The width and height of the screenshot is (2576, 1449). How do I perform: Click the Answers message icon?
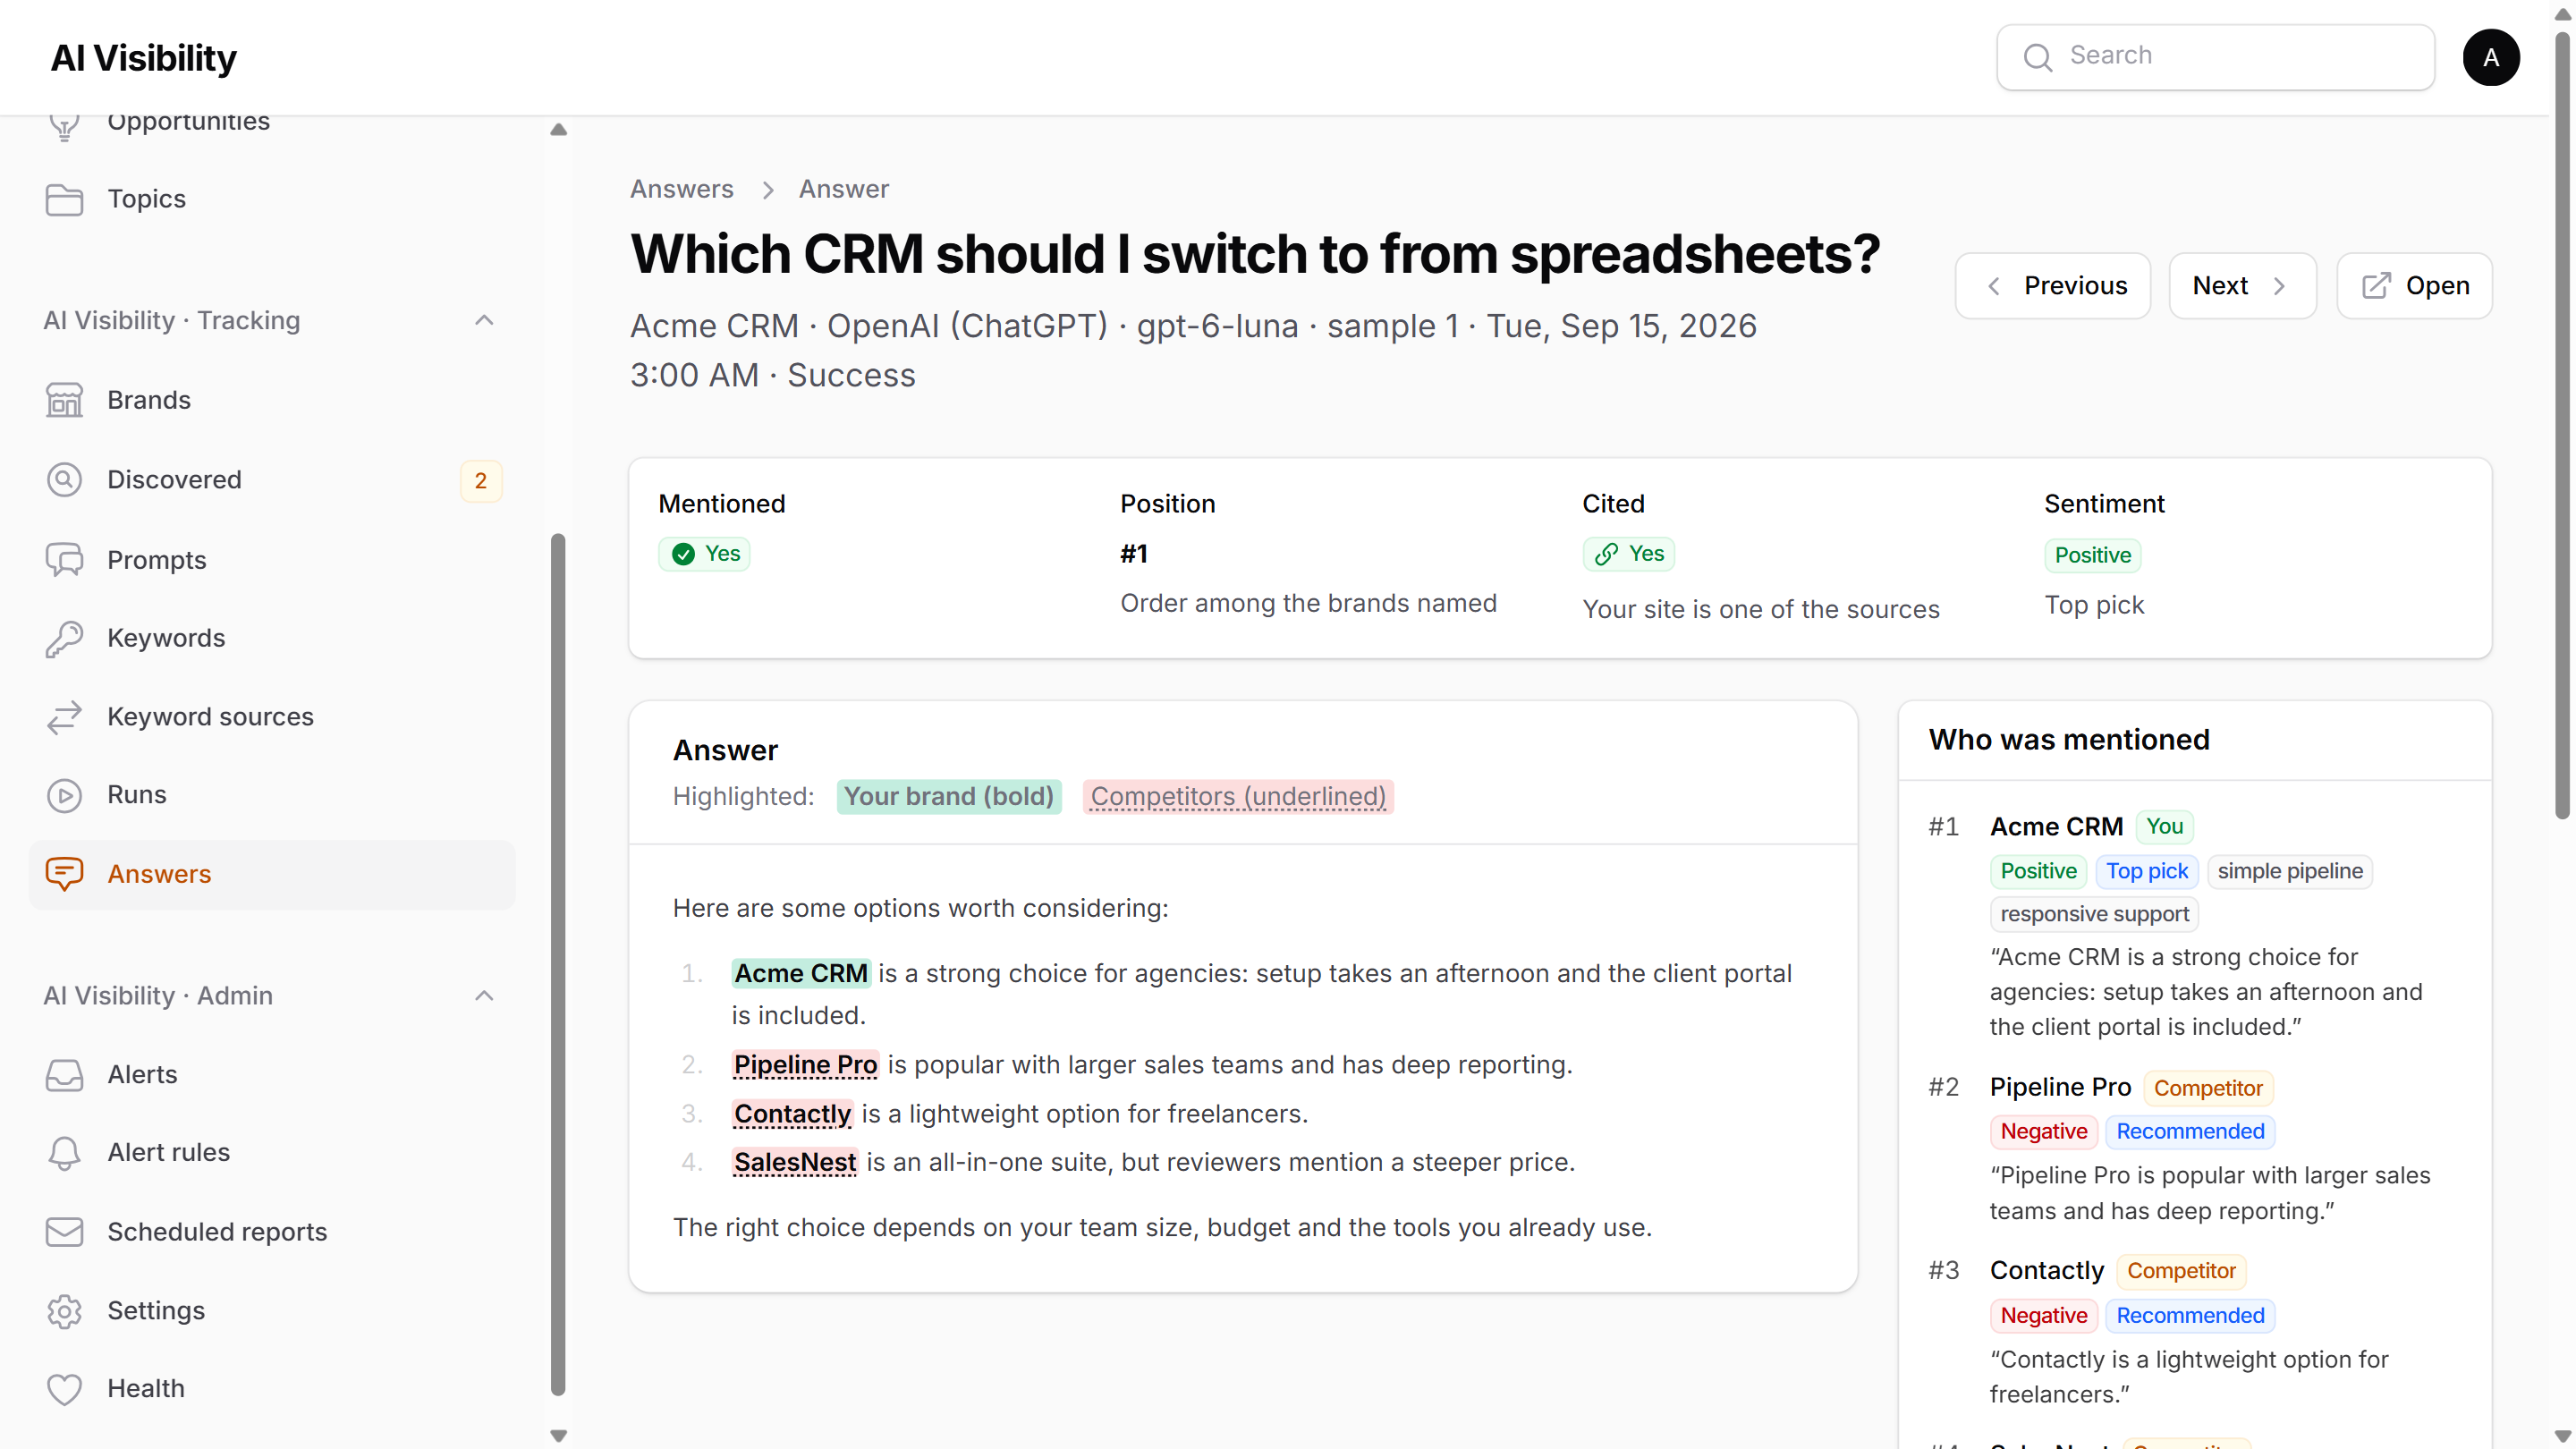point(64,874)
